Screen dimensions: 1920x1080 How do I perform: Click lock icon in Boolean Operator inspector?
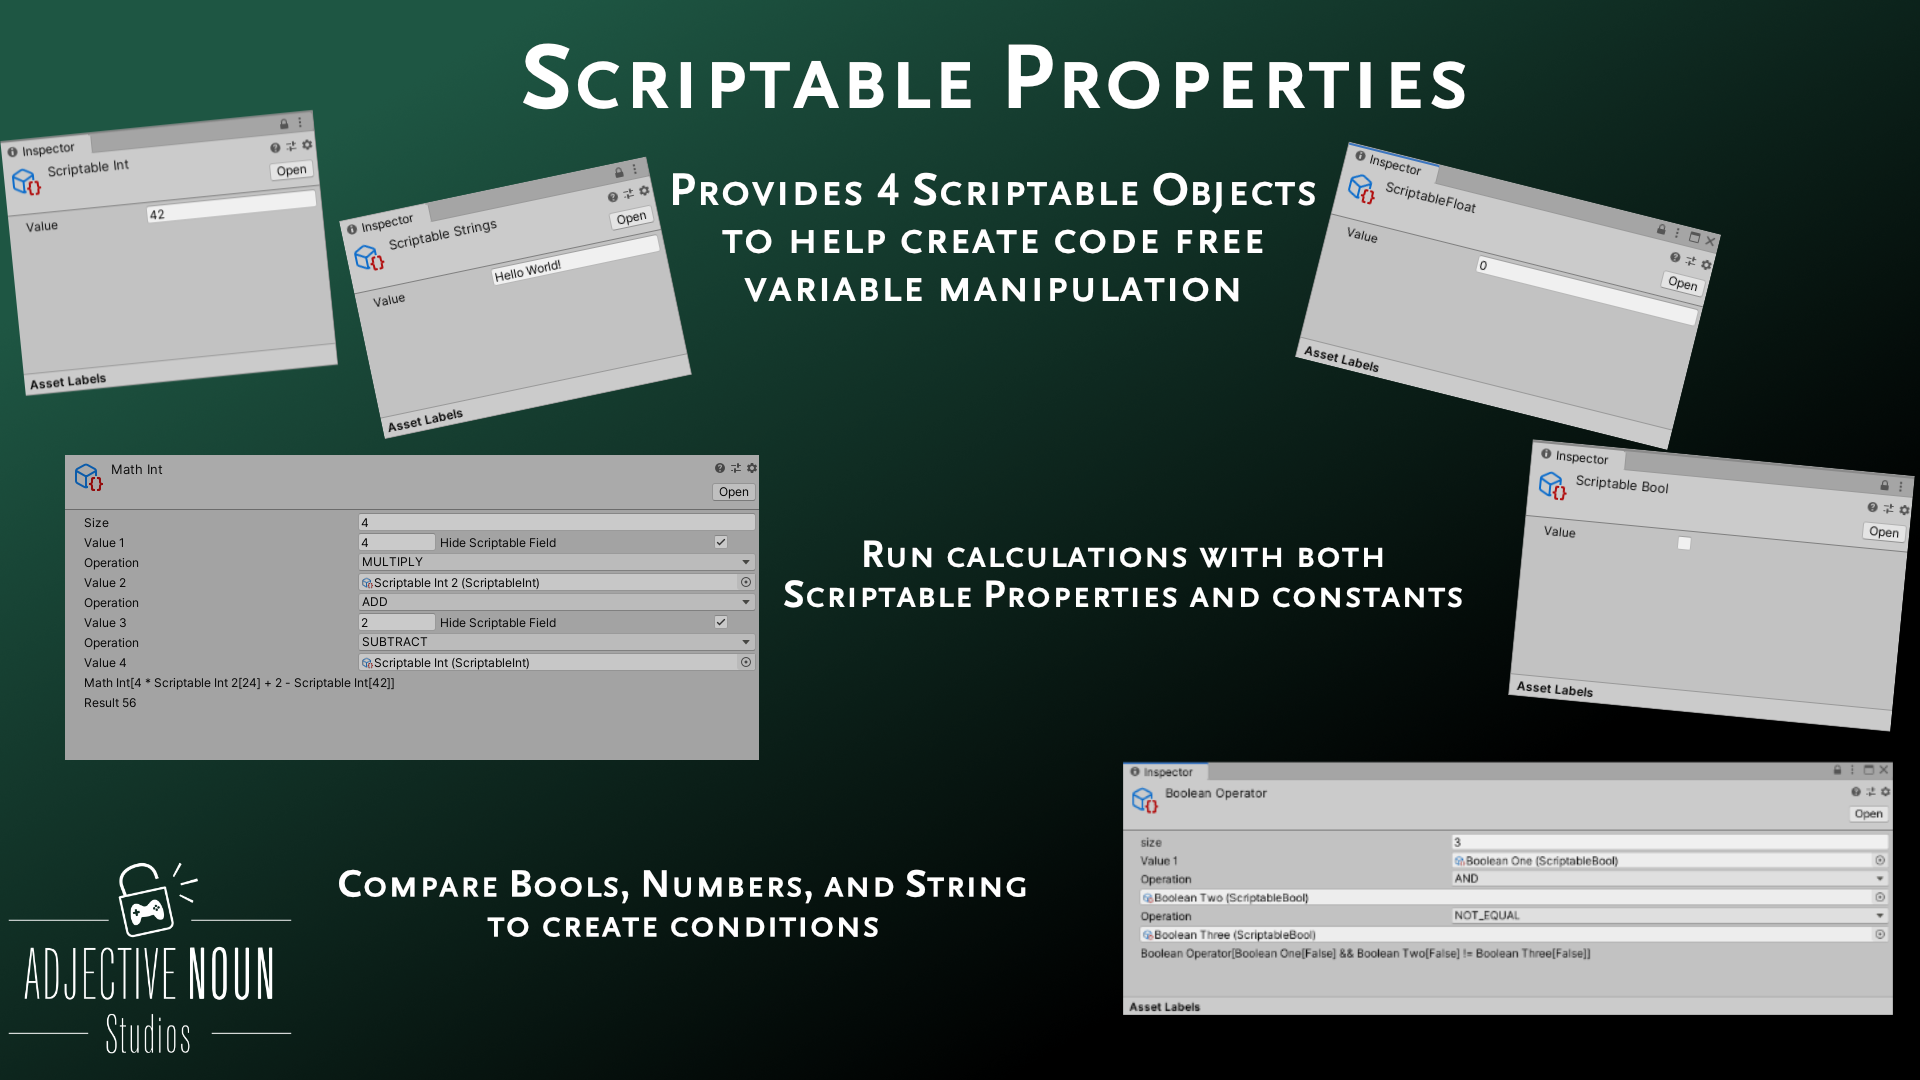point(1837,770)
